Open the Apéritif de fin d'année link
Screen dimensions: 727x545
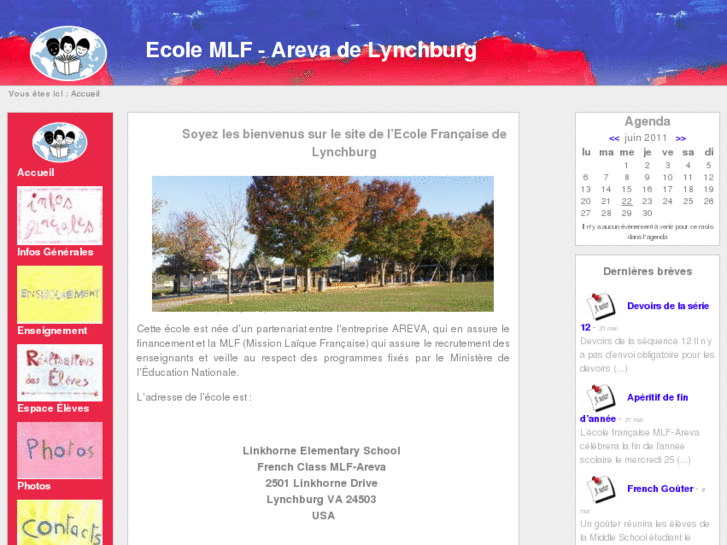657,398
